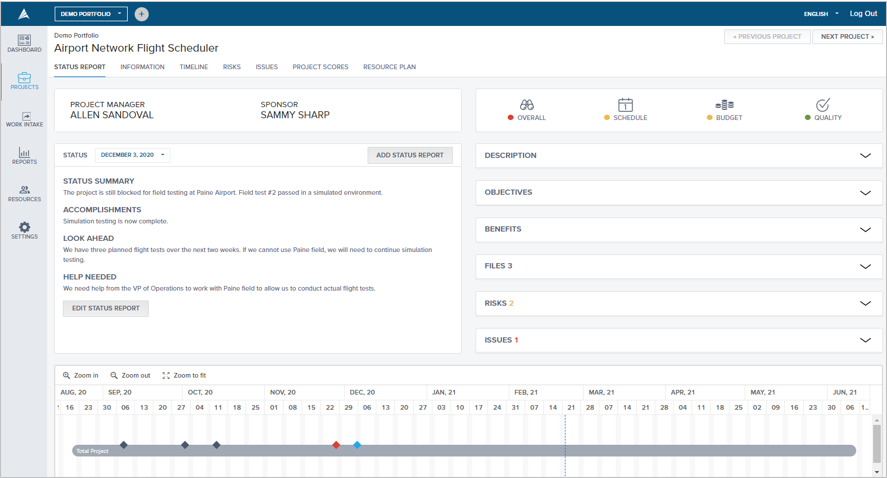The height and width of the screenshot is (478, 887).
Task: Switch to the Resource Plan tab
Action: pyautogui.click(x=389, y=67)
